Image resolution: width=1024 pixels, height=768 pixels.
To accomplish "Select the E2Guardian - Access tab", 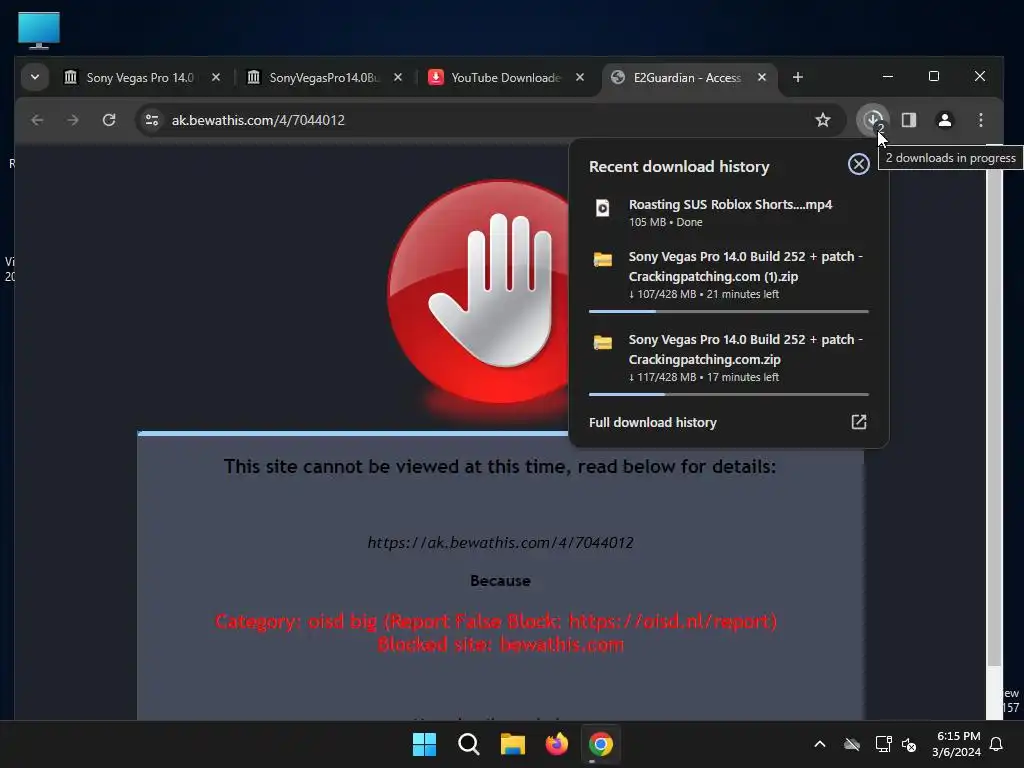I will click(x=687, y=78).
